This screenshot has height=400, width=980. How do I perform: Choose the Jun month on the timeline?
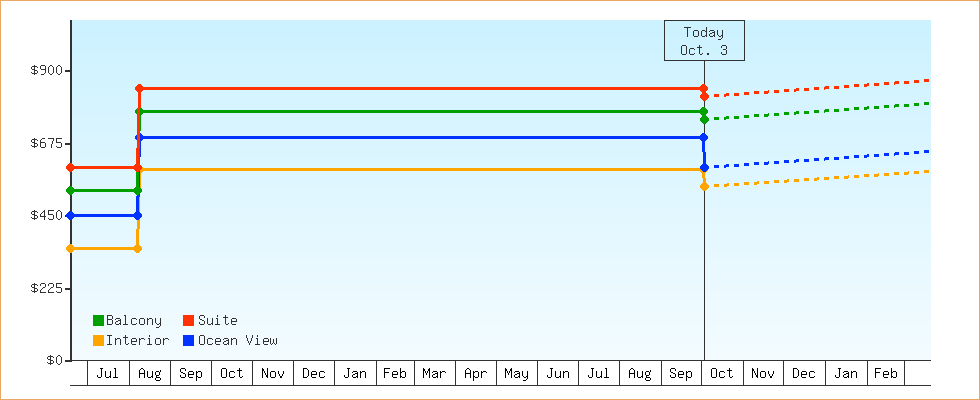coord(558,373)
